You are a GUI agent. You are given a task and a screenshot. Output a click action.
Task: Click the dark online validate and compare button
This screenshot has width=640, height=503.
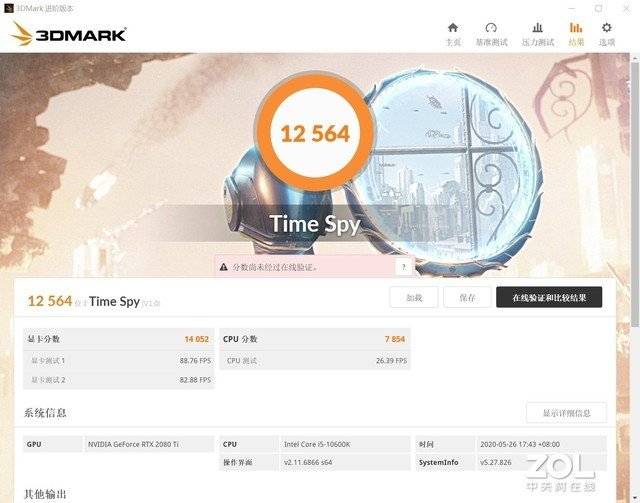[x=549, y=298]
